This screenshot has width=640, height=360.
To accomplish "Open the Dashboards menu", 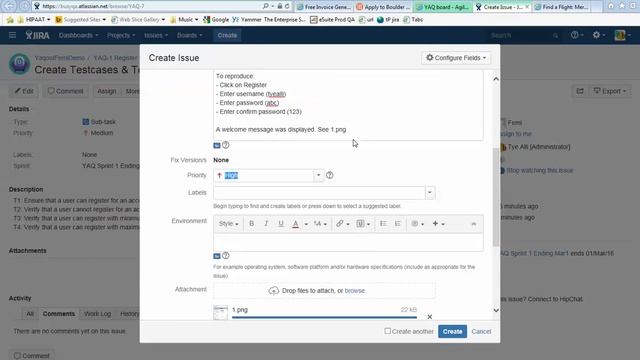I will [x=78, y=36].
